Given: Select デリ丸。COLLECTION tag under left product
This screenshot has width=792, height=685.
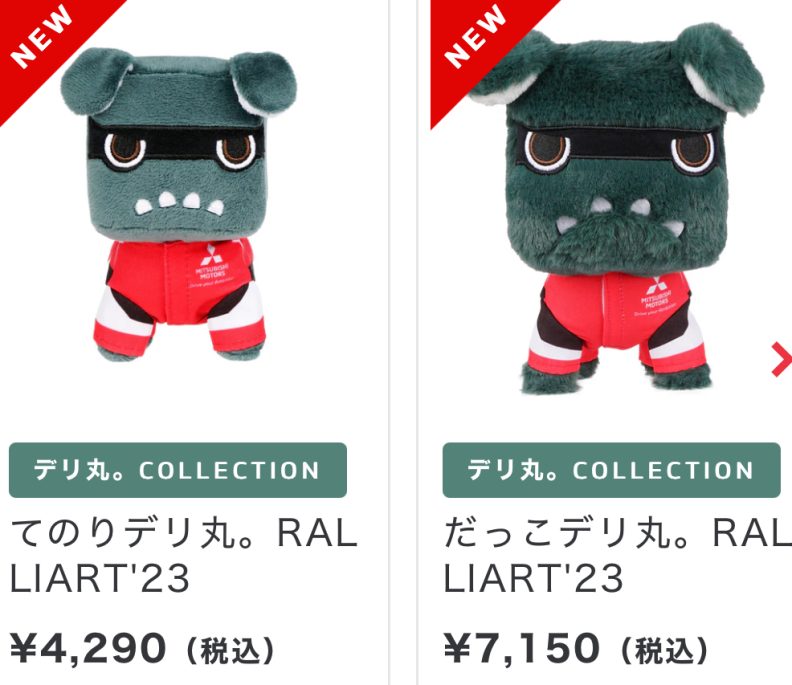Looking at the screenshot, I should [x=178, y=470].
